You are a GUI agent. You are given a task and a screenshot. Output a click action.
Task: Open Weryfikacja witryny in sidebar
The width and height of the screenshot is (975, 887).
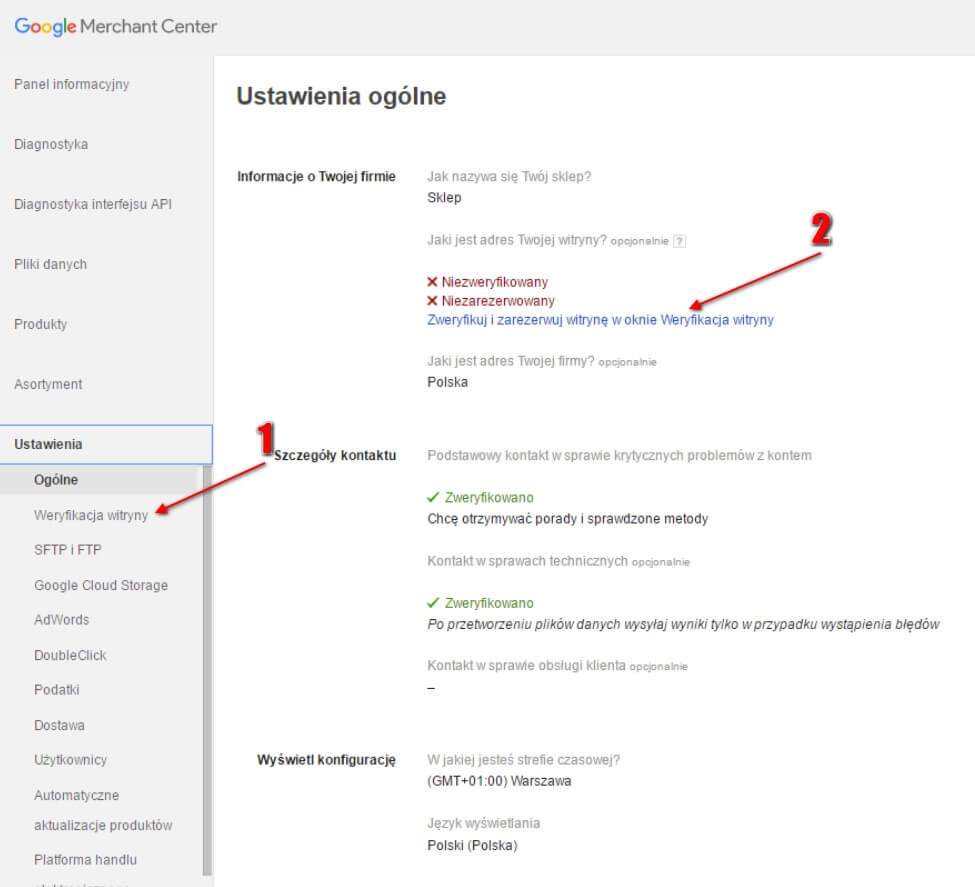click(x=91, y=515)
